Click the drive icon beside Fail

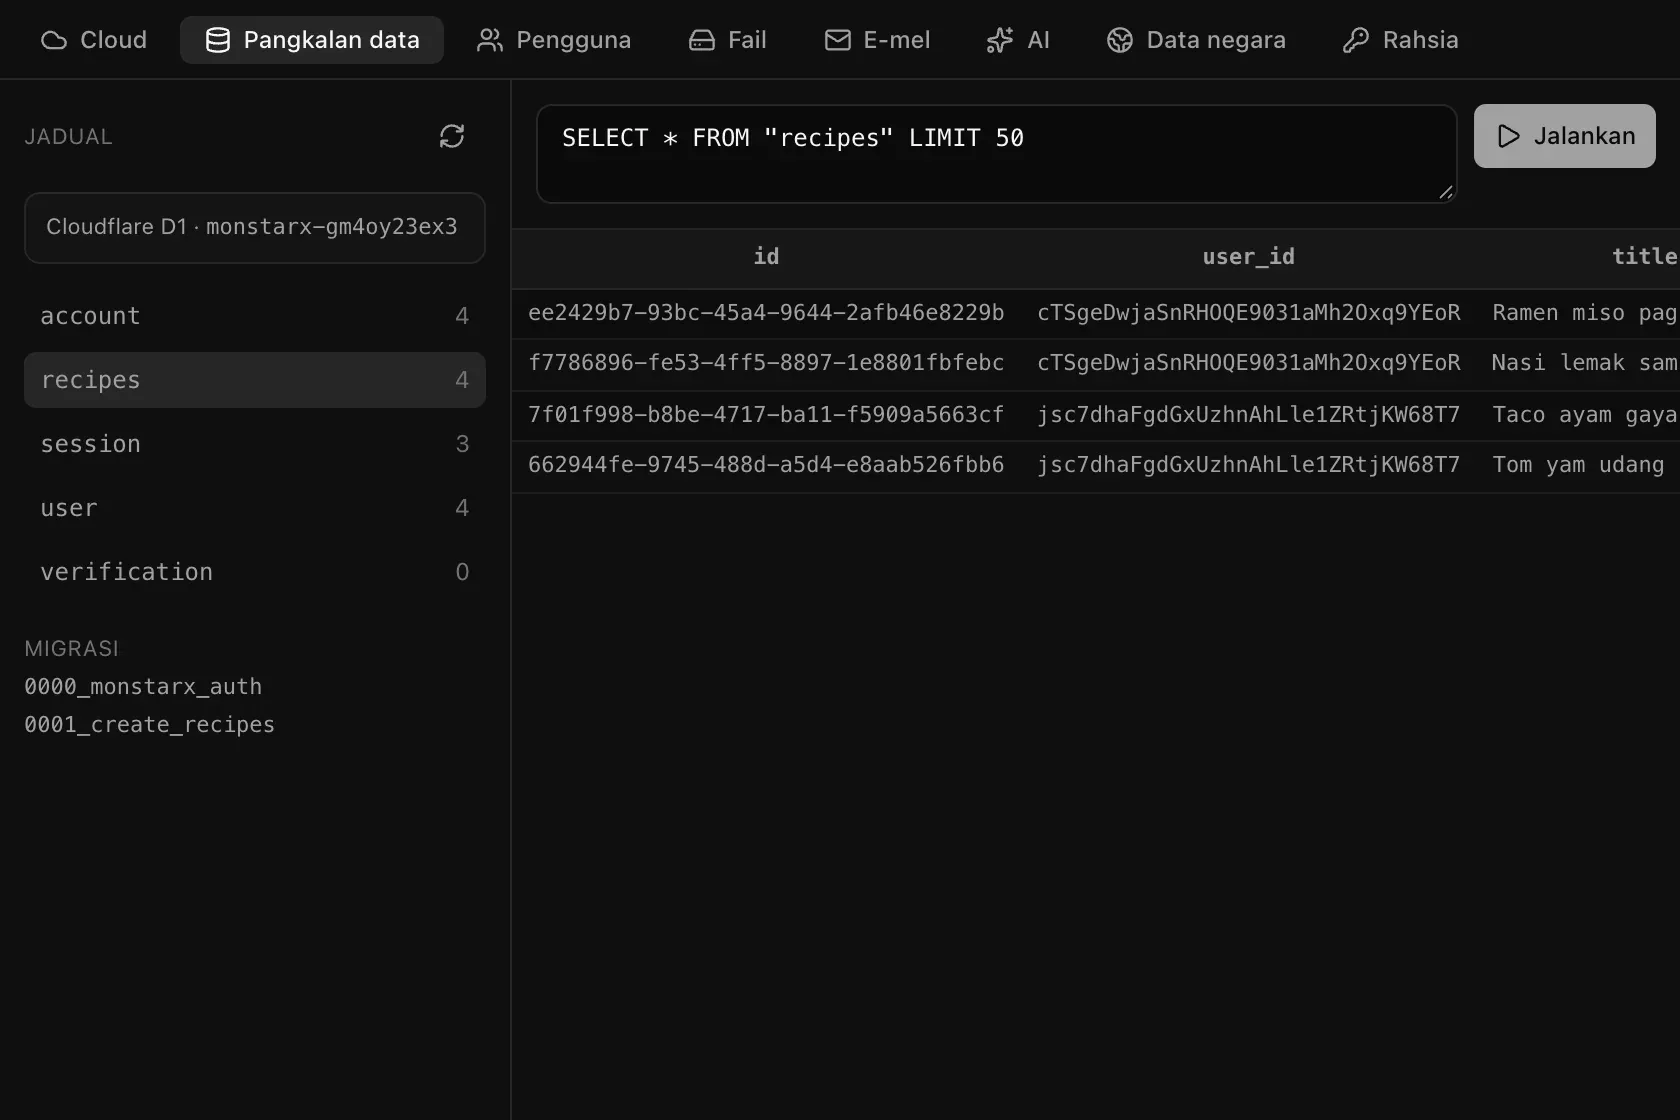702,40
